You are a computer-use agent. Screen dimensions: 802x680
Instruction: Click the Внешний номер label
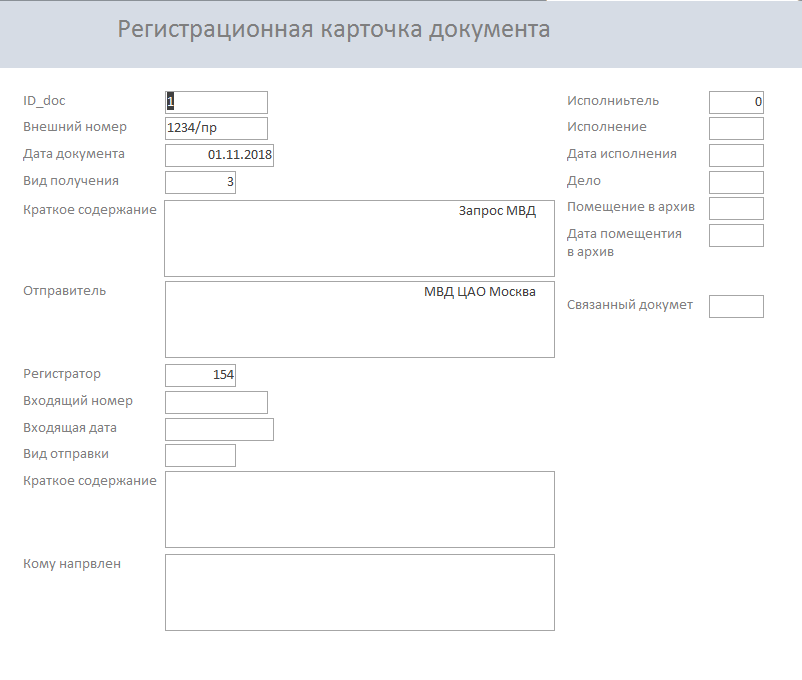point(75,127)
